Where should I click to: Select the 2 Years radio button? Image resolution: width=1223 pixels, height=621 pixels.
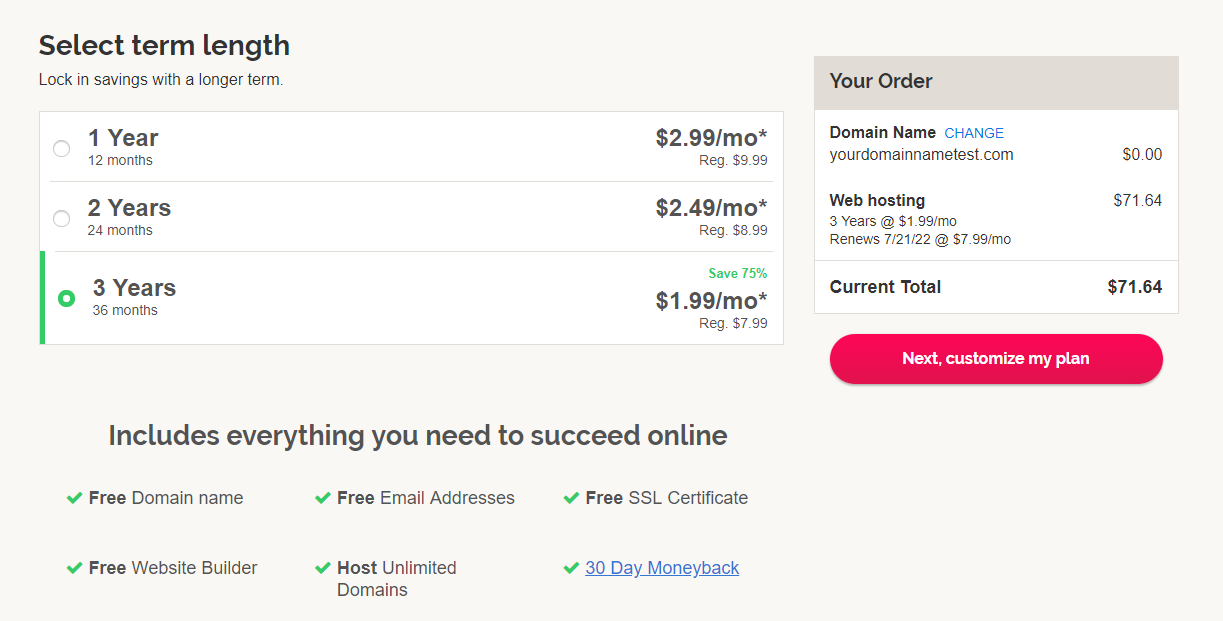[x=62, y=218]
